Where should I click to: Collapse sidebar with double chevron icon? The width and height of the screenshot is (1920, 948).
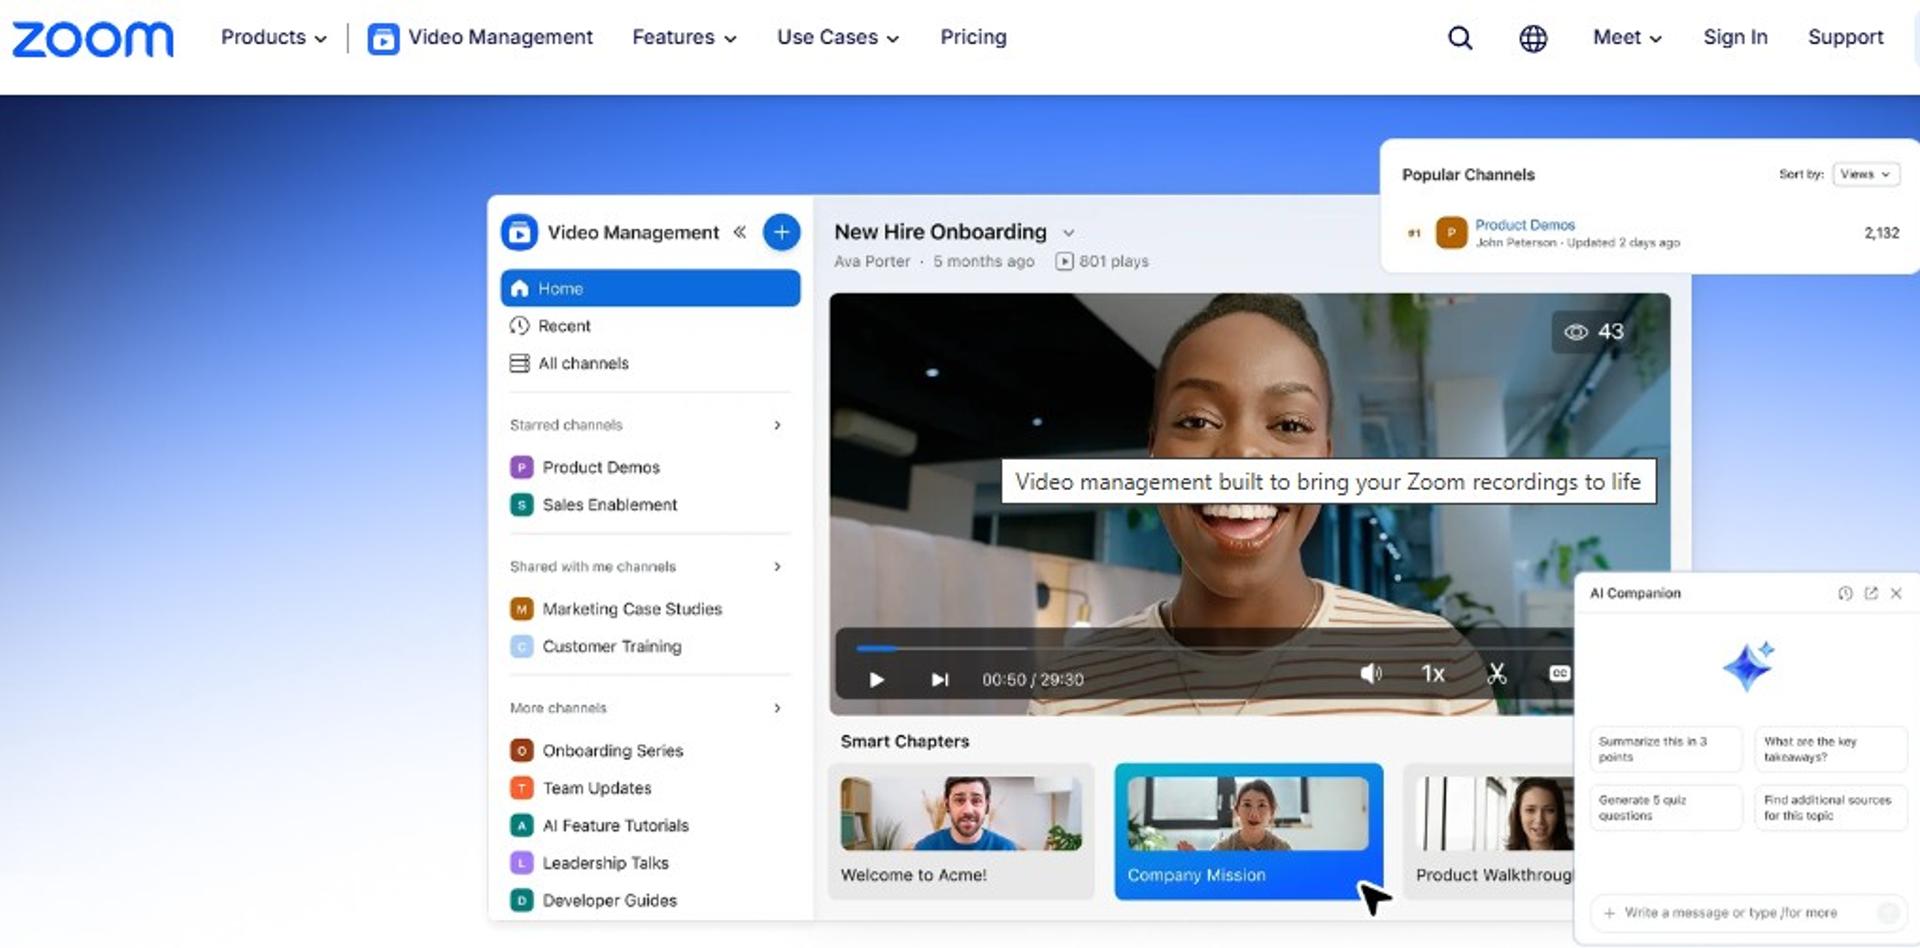pos(739,232)
